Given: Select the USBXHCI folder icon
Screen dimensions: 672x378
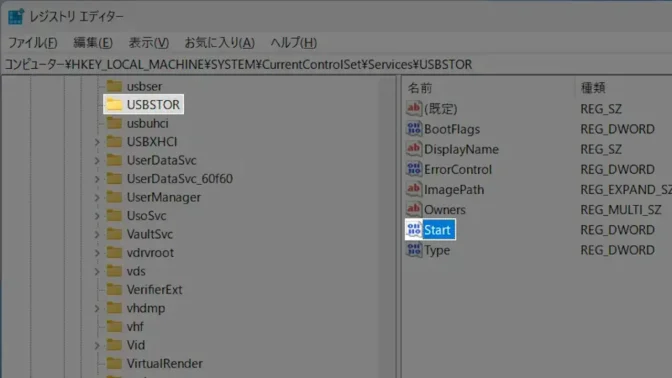Looking at the screenshot, I should (114, 141).
